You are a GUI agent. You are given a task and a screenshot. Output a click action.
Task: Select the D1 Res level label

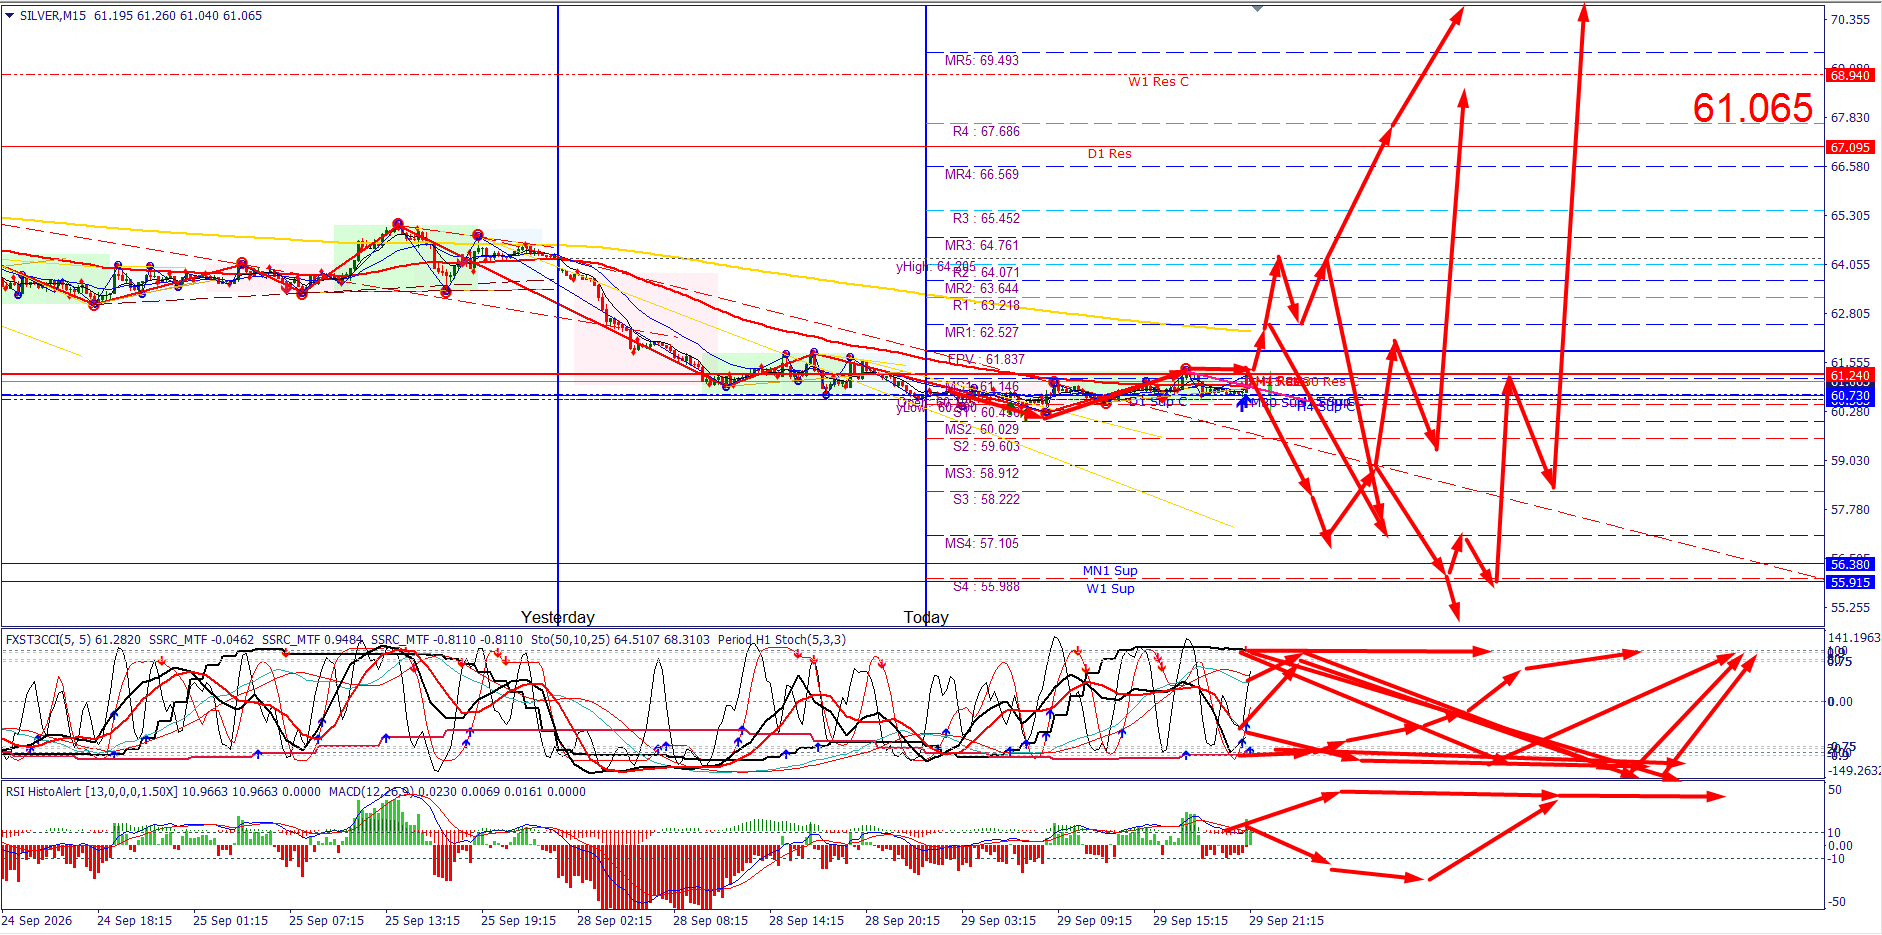(1110, 154)
